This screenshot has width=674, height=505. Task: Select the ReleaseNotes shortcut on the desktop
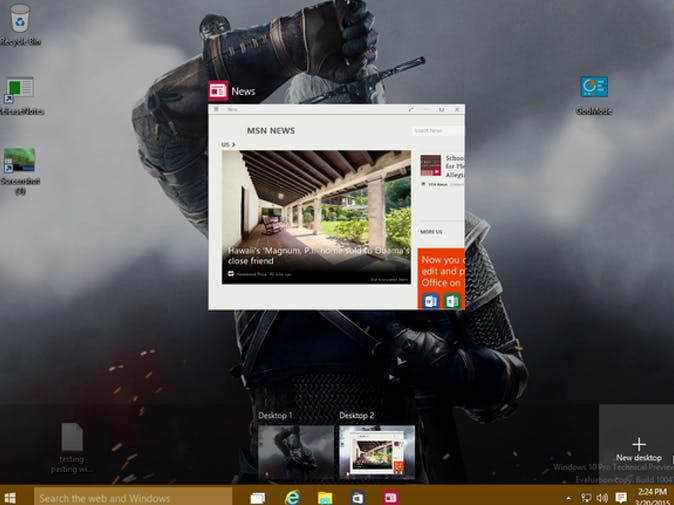[x=20, y=96]
